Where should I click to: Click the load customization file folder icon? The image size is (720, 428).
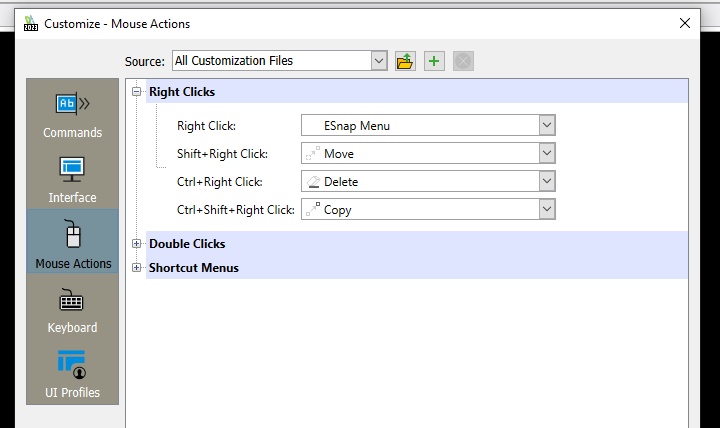click(x=405, y=61)
